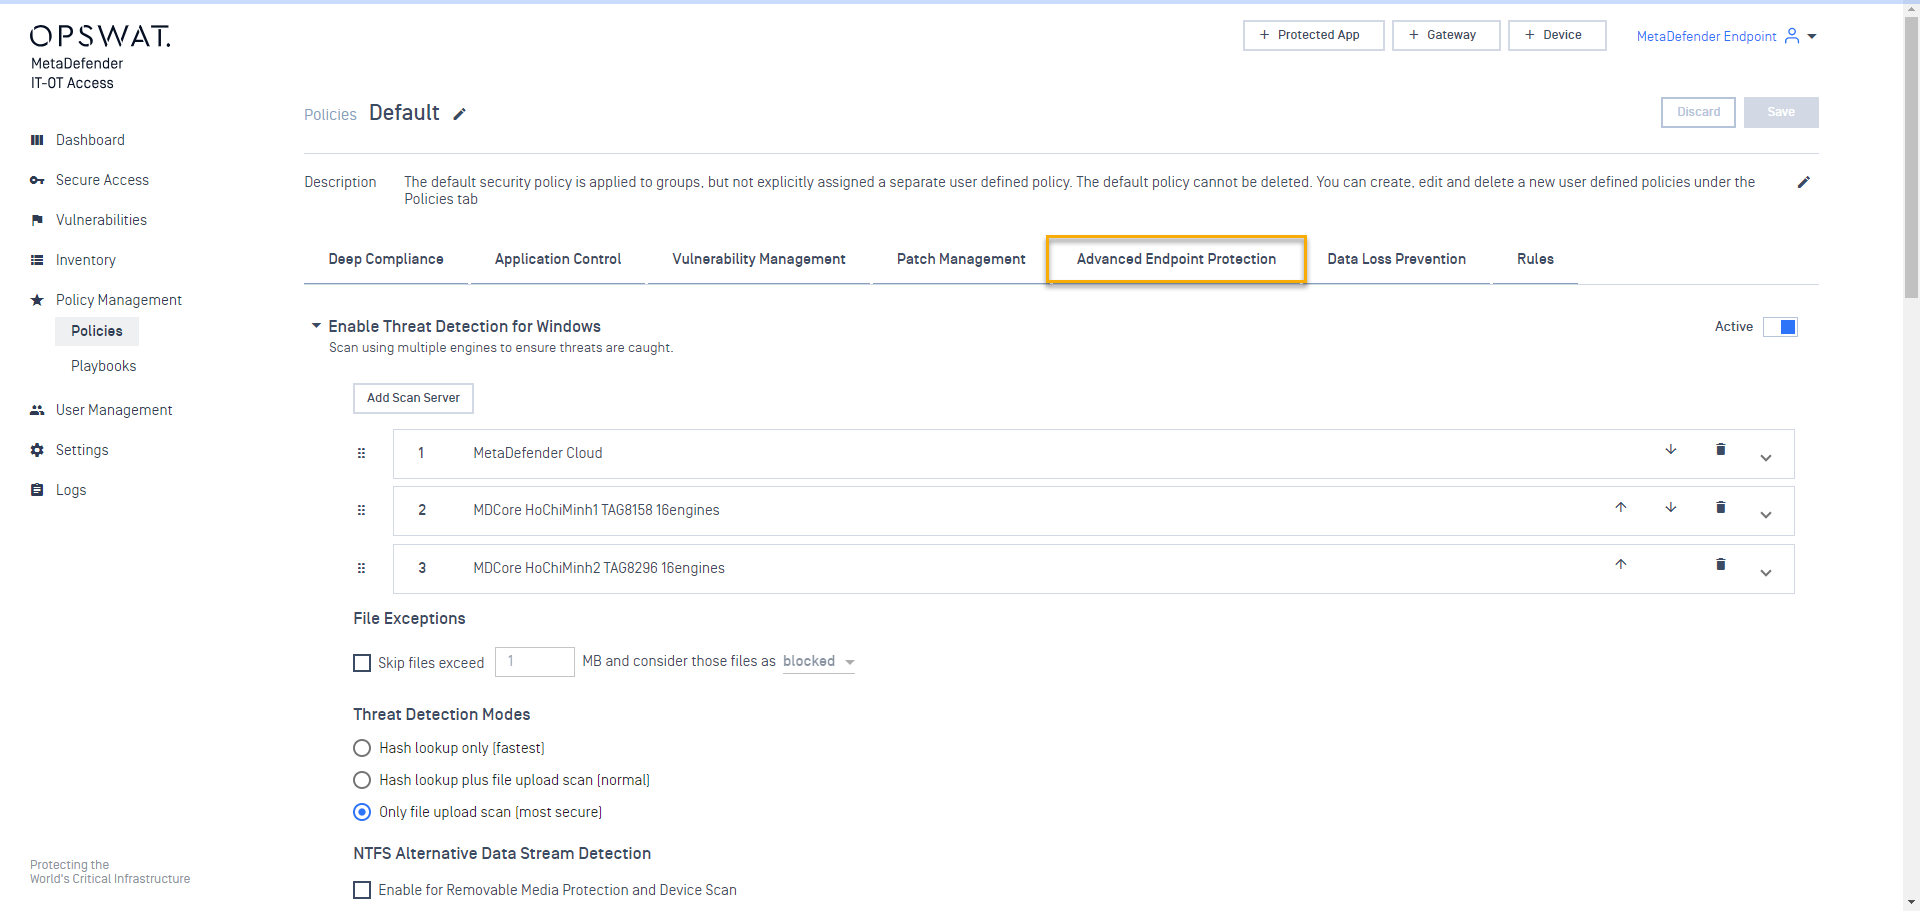The height and width of the screenshot is (911, 1920).
Task: Click the Save button
Action: pos(1781,112)
